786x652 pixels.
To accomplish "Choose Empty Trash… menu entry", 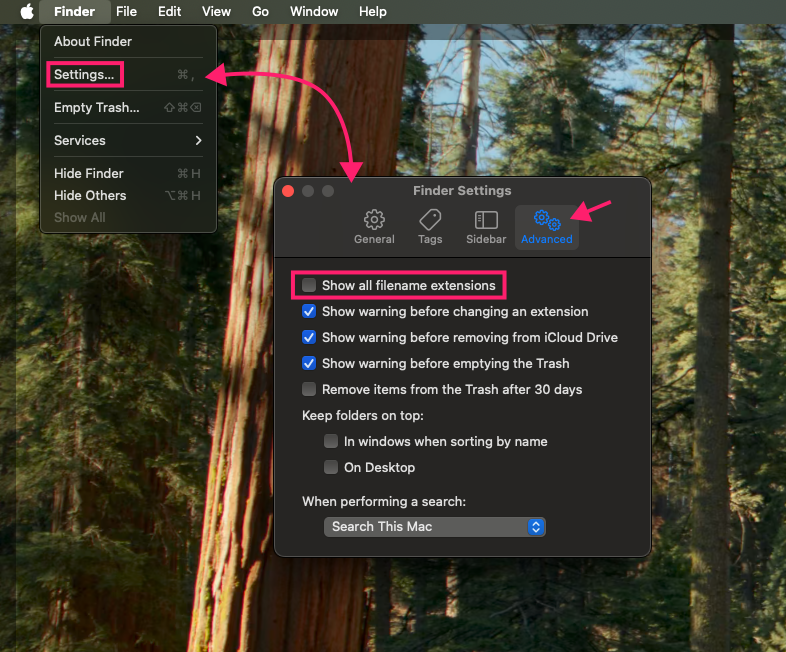I will point(128,108).
